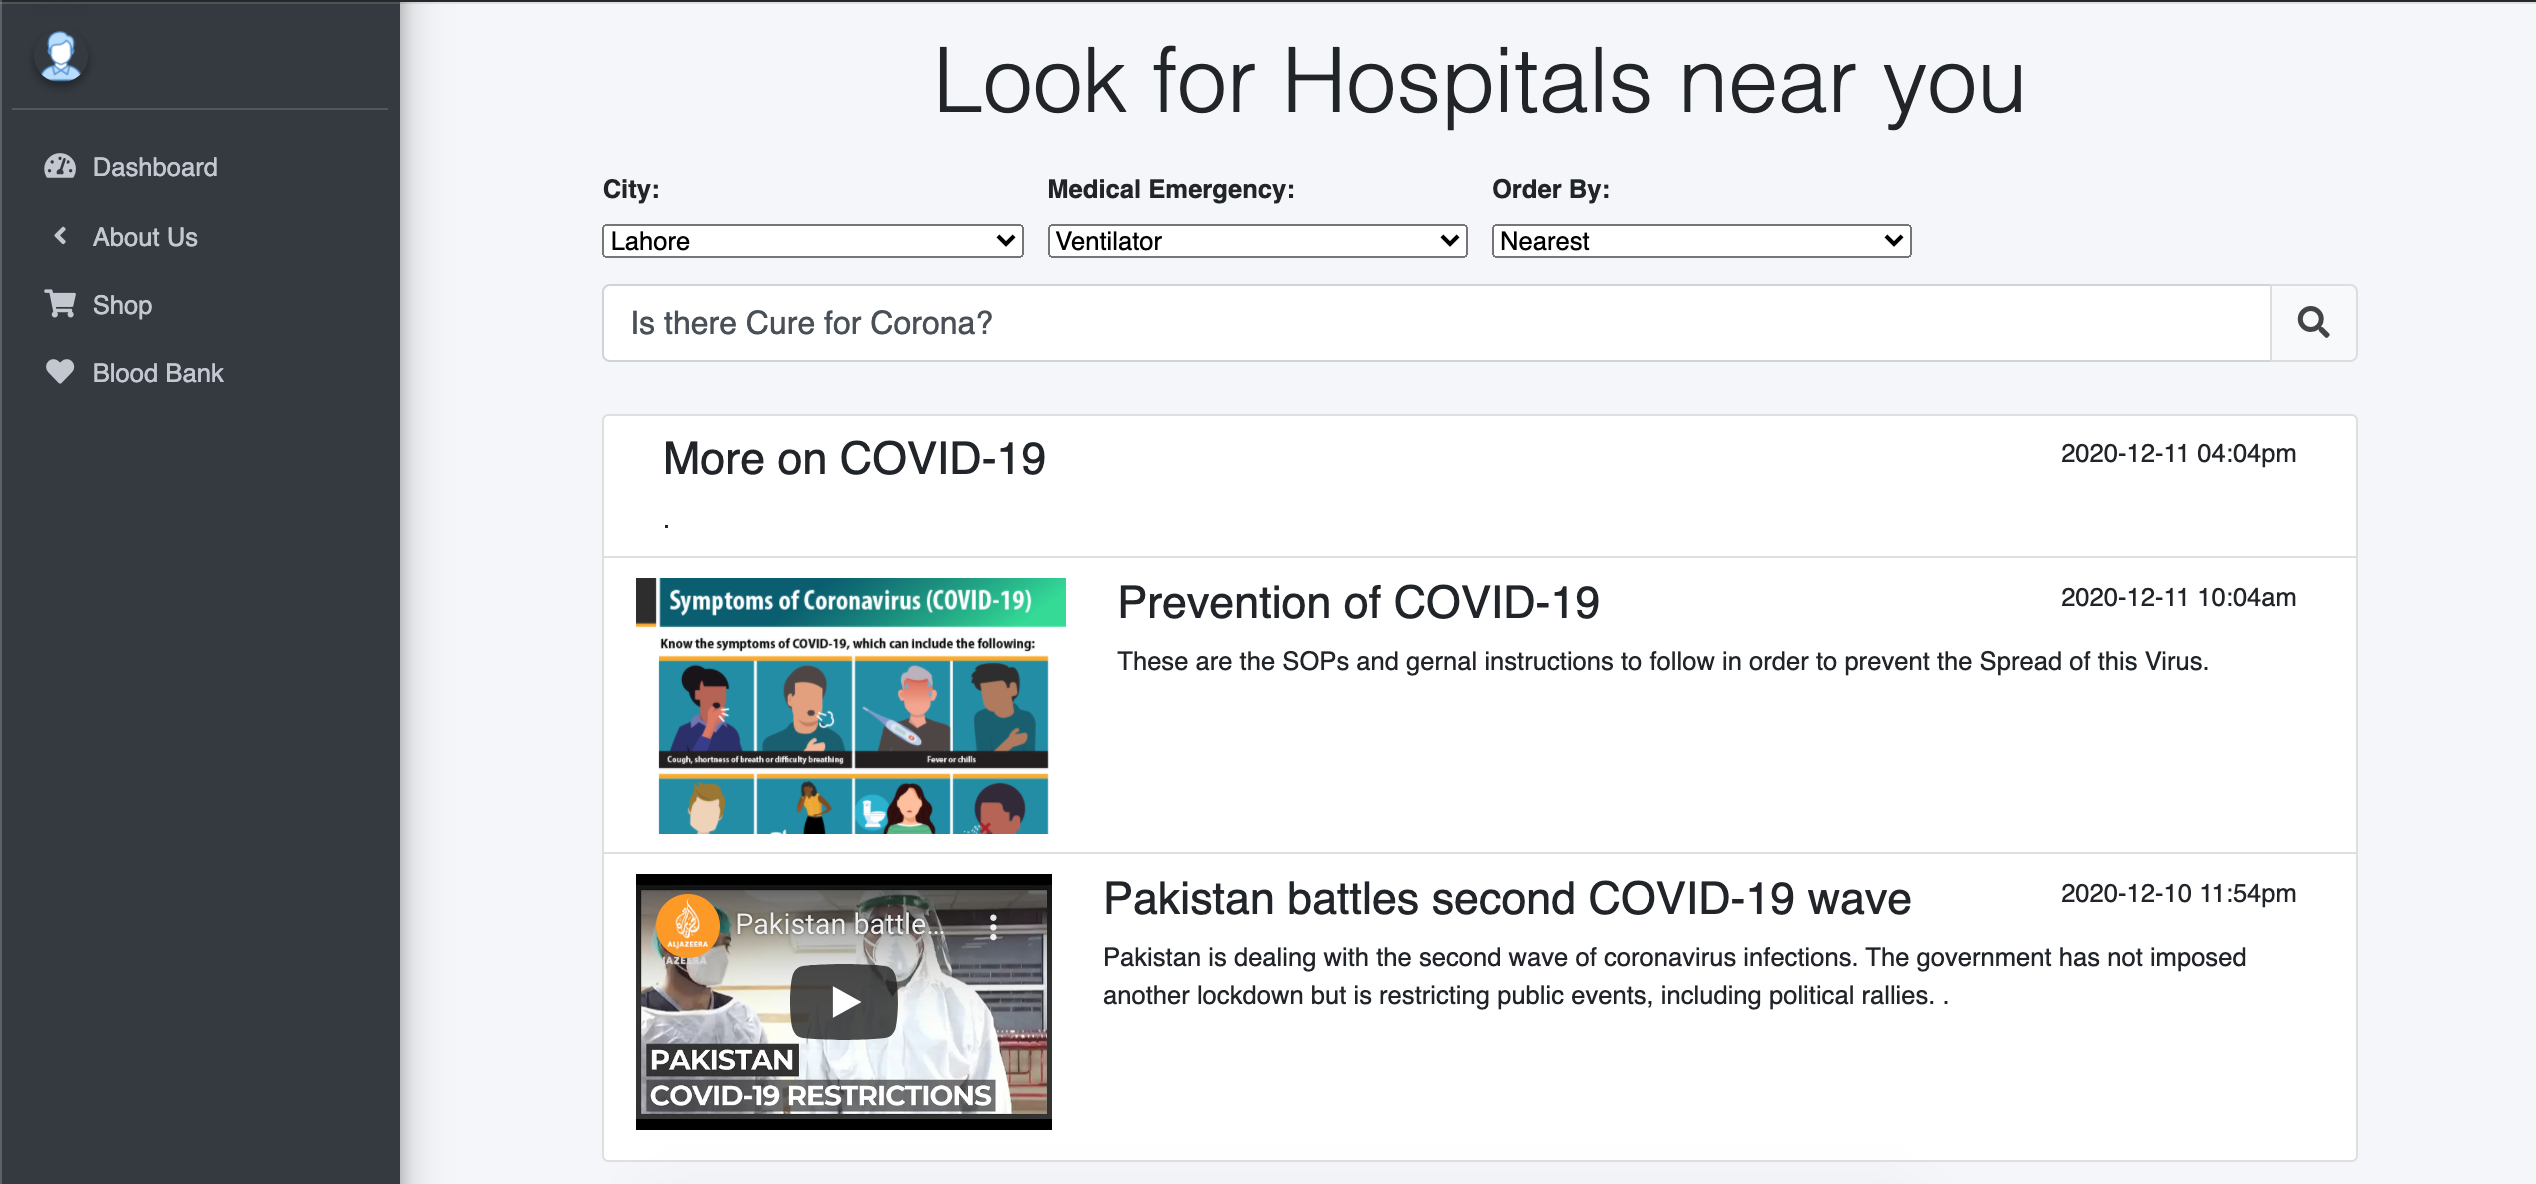The width and height of the screenshot is (2536, 1184).
Task: Open Pakistan battles second COVID-19 wave heading
Action: point(1507,899)
